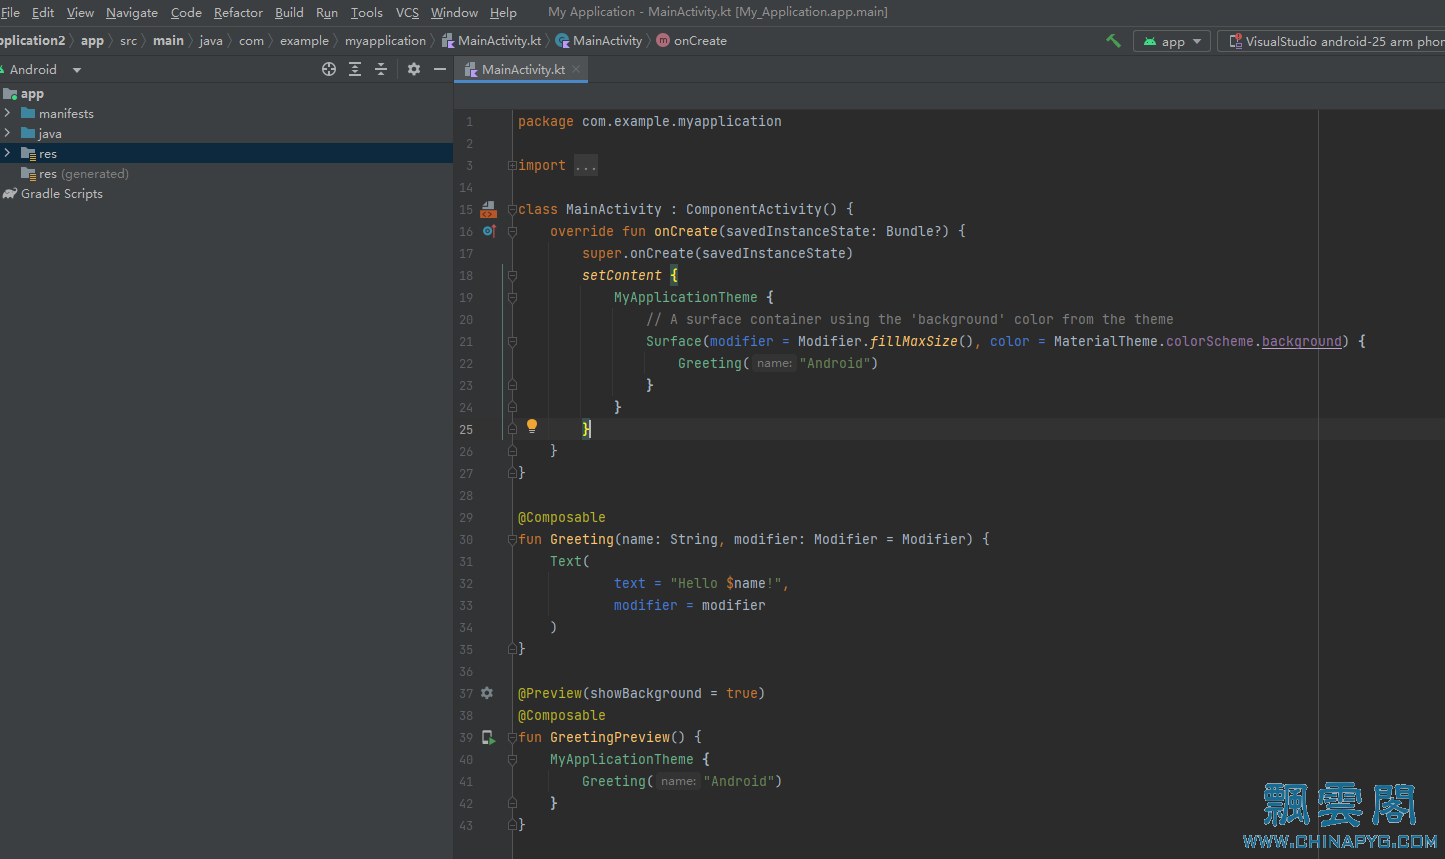Image resolution: width=1445 pixels, height=859 pixels.
Task: Open the Tools menu
Action: [x=366, y=12]
